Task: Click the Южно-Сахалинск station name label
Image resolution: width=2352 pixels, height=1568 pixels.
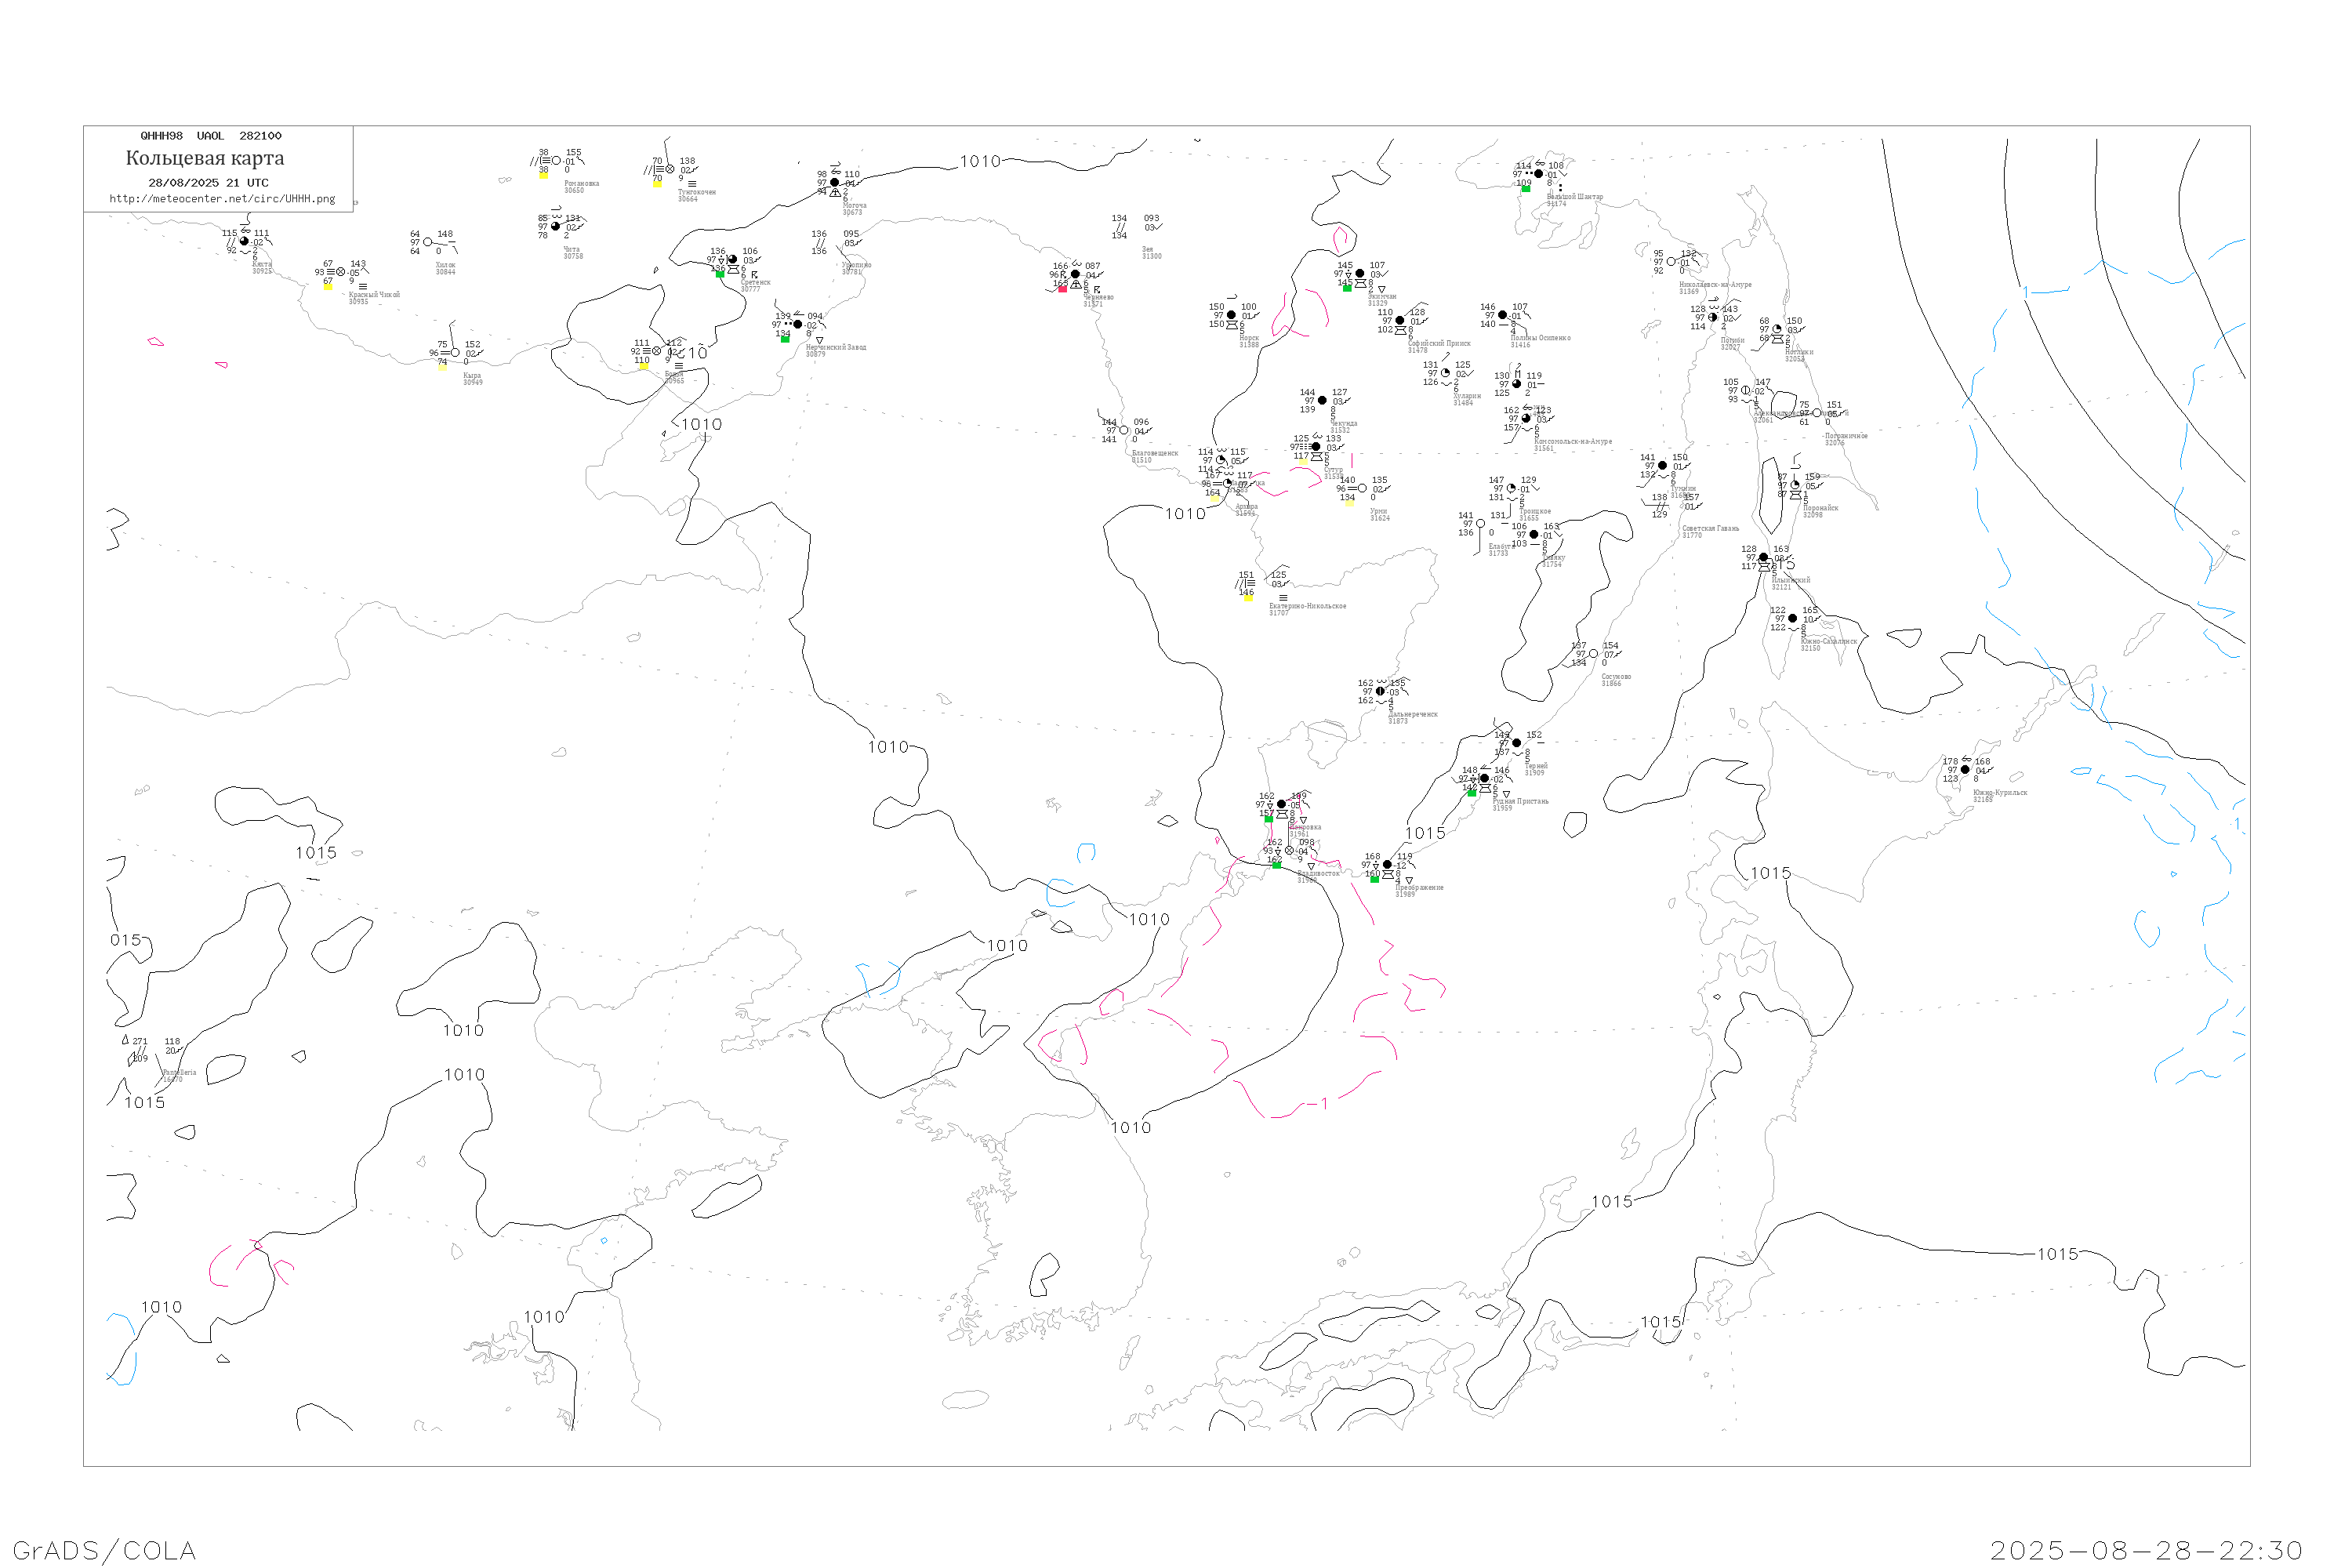Action: coord(1829,641)
